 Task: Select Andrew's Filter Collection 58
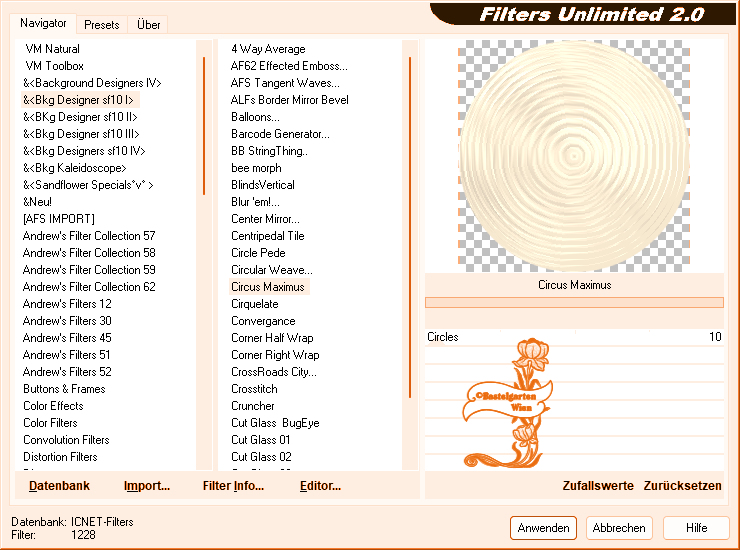(89, 253)
